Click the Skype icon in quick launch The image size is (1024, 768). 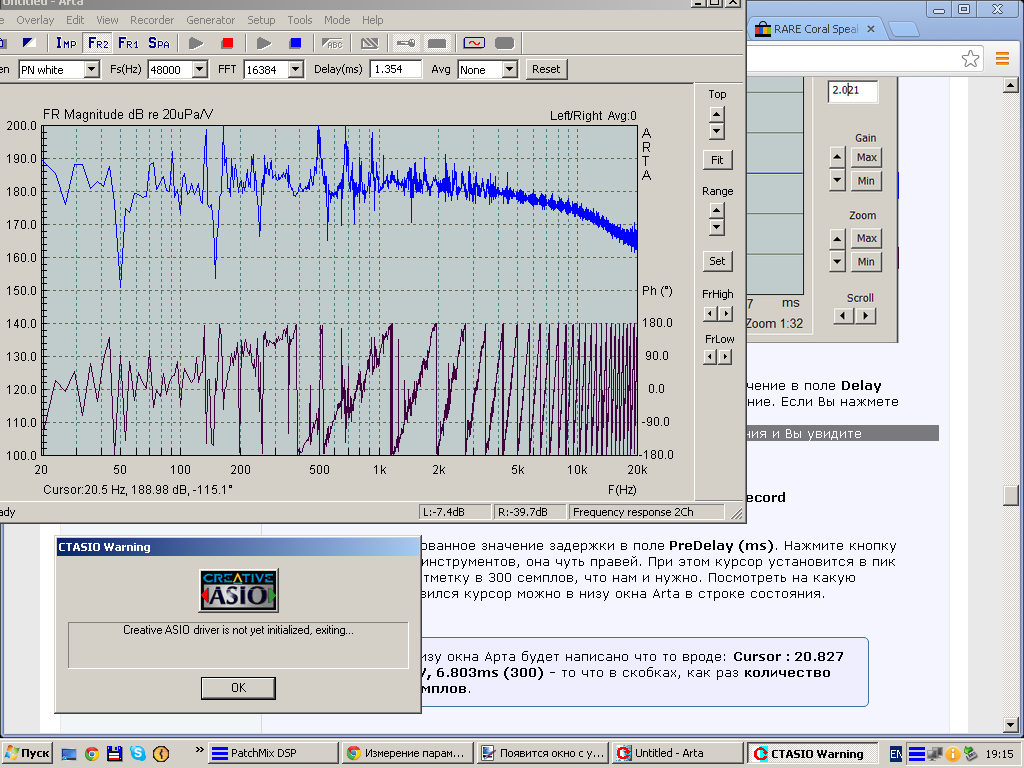click(137, 753)
